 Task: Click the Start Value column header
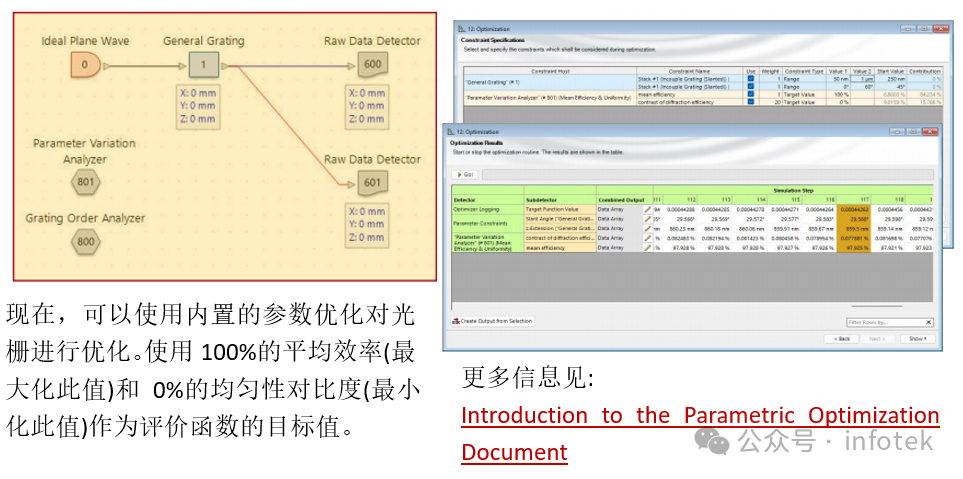click(890, 71)
